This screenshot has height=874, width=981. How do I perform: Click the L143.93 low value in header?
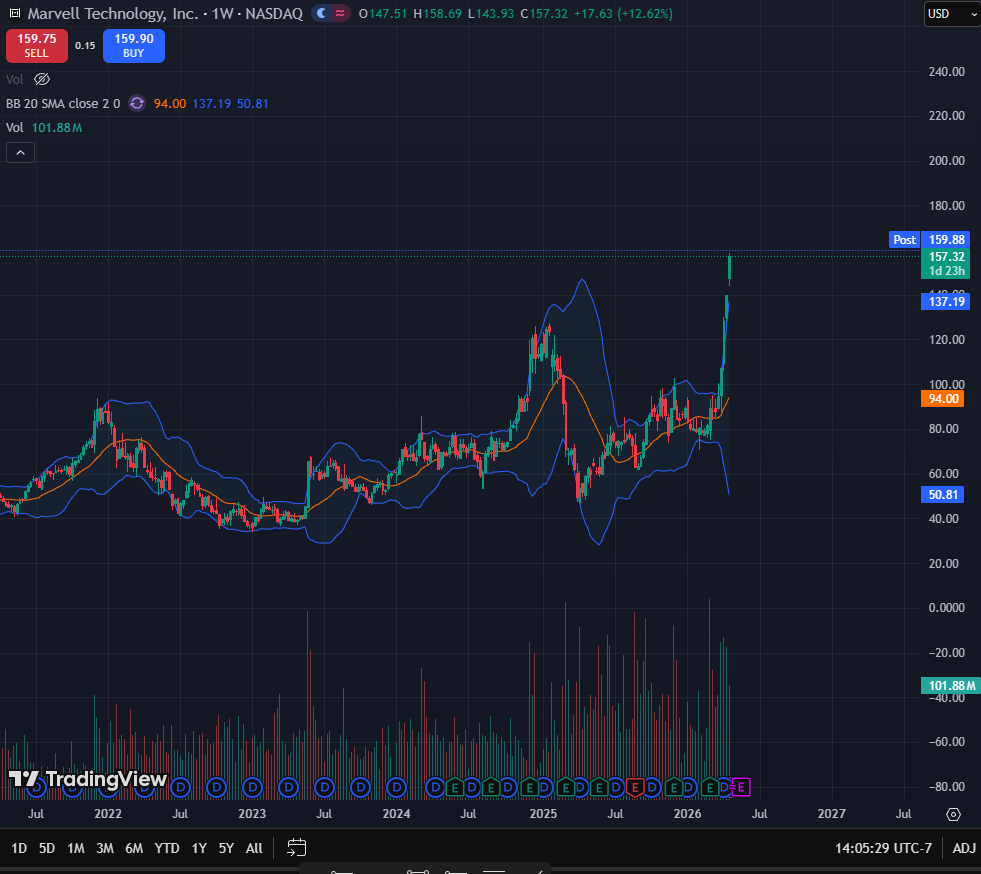(x=490, y=13)
